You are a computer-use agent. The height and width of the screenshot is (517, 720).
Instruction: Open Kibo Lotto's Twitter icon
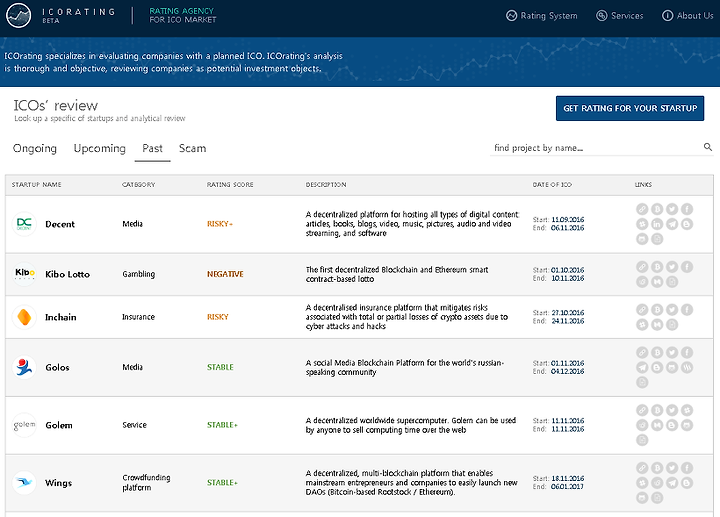tap(672, 267)
